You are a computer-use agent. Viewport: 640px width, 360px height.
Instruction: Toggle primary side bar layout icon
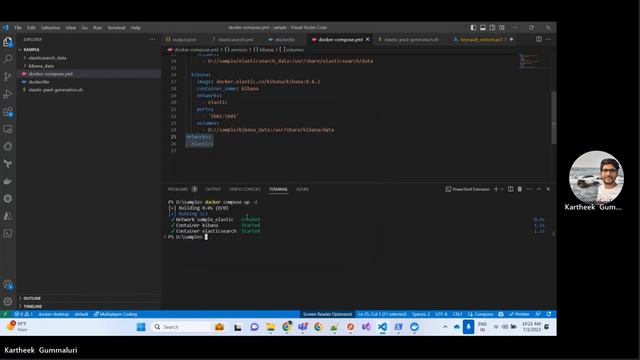point(473,28)
